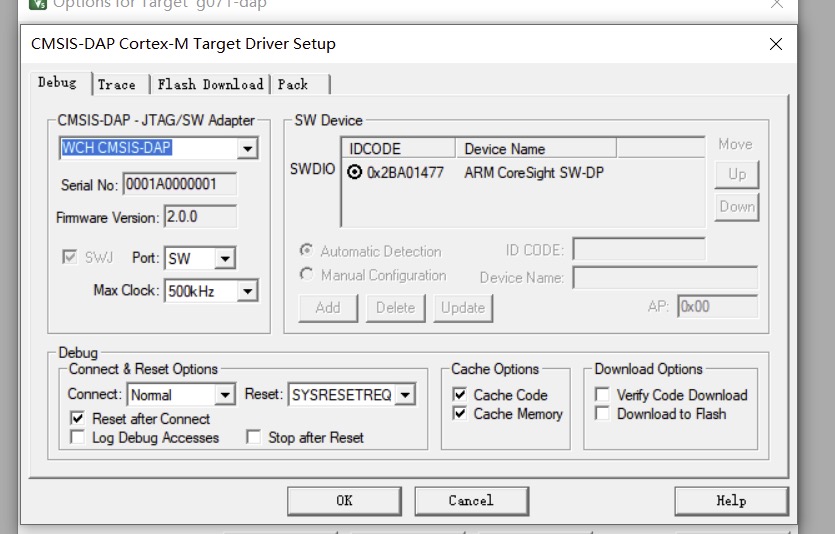Close the CMSIS-DAP Target Driver Setup dialog
Image resolution: width=835 pixels, height=534 pixels.
click(776, 44)
